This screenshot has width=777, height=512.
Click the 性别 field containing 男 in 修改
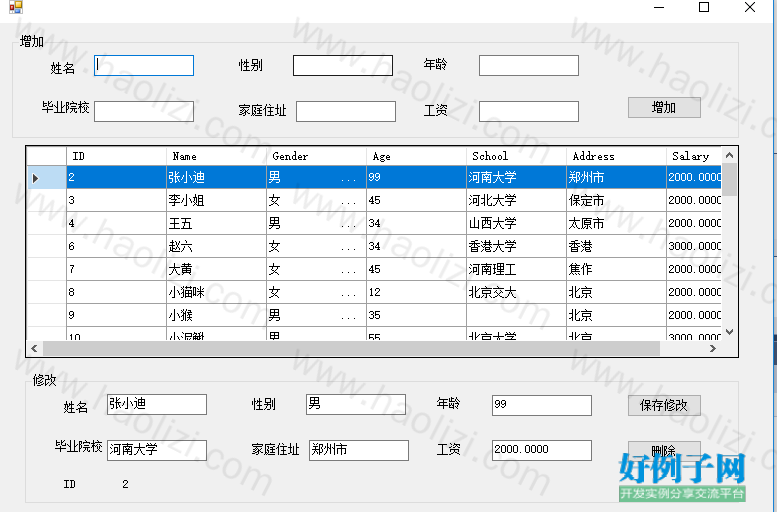tap(356, 404)
